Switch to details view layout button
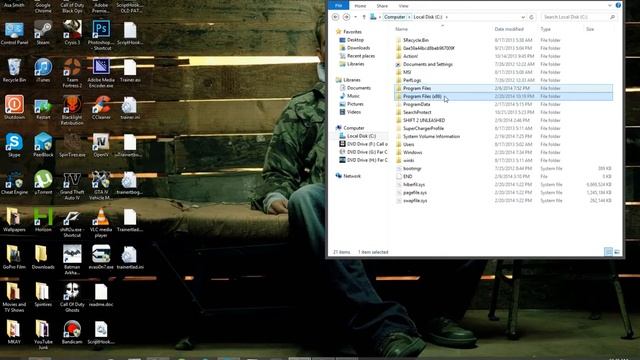This screenshot has width=640, height=360. [x=608, y=252]
